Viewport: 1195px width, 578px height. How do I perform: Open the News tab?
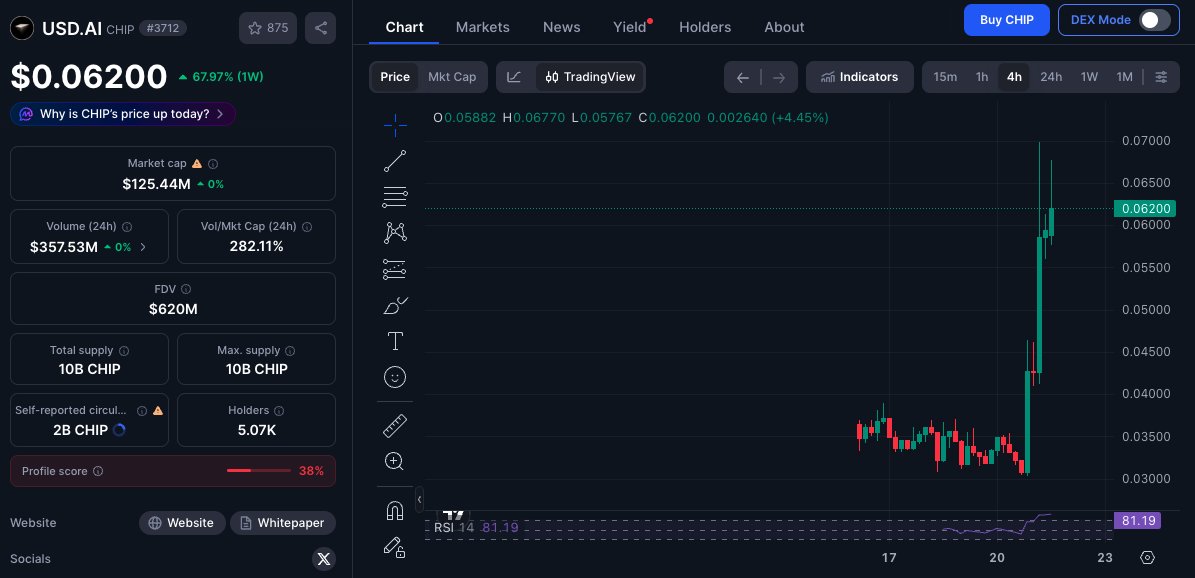562,27
